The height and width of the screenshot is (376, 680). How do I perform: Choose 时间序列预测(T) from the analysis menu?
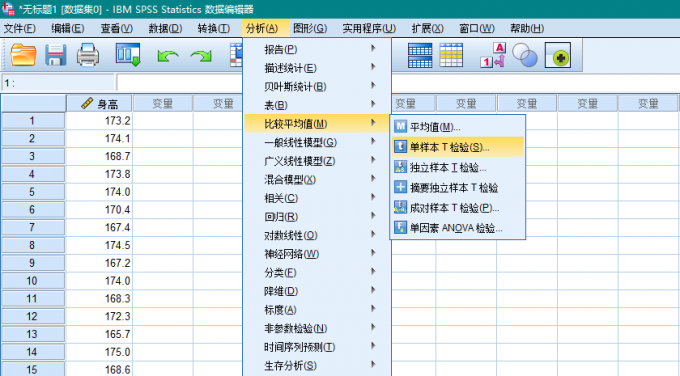[317, 347]
